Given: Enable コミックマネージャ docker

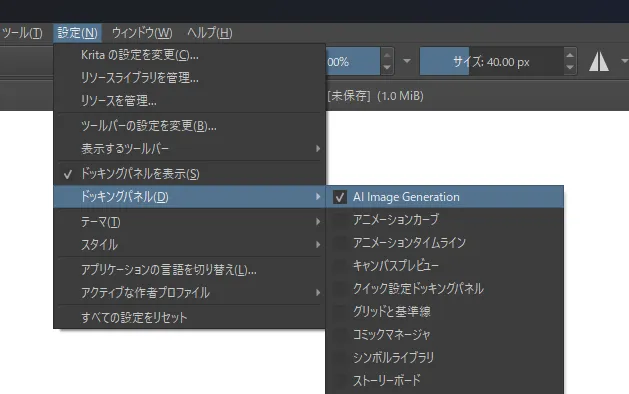Looking at the screenshot, I should click(444, 334).
